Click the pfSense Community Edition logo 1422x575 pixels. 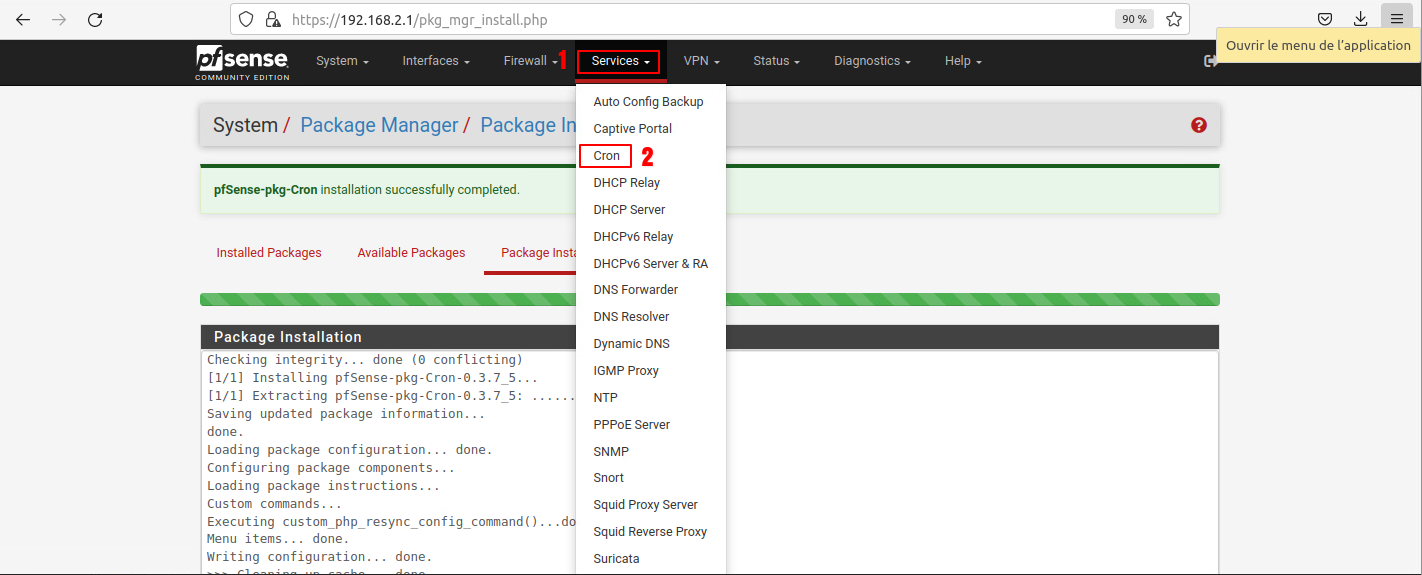click(242, 62)
